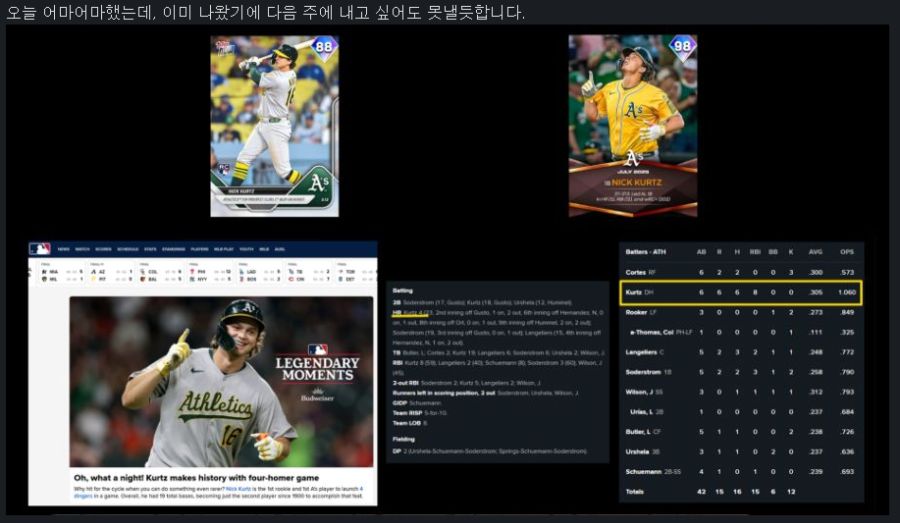
Task: Click the Team RISP line
Action: coord(420,413)
